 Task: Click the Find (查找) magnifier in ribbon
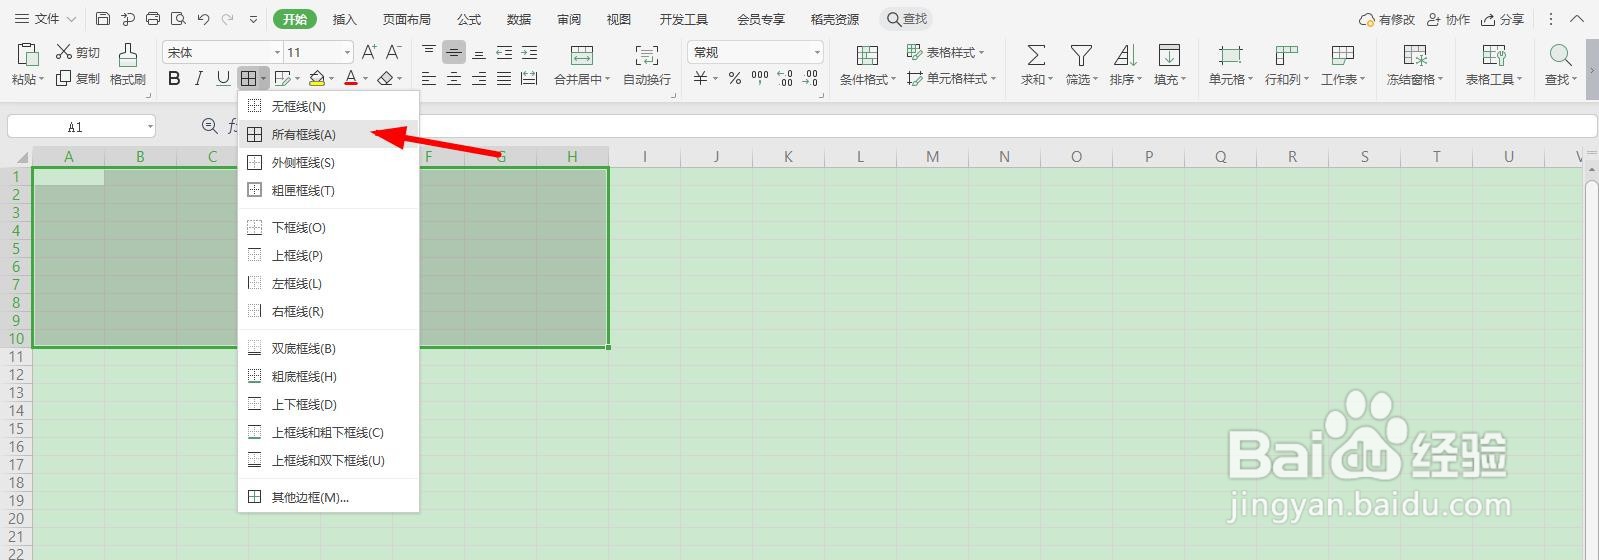pos(1559,54)
